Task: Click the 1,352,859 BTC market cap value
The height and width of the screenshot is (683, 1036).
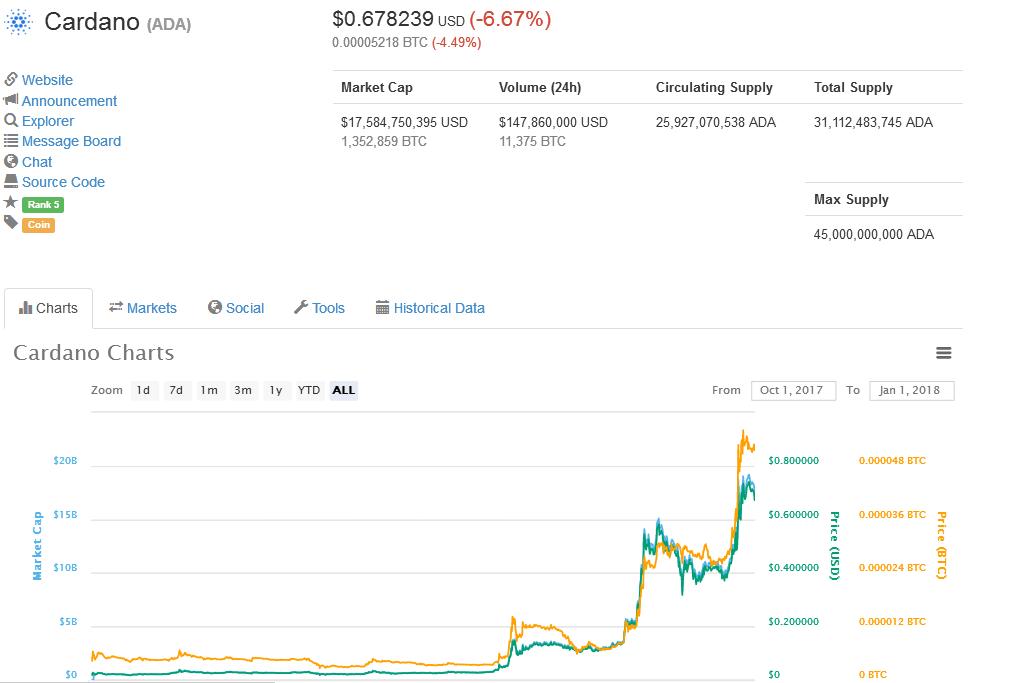Action: coord(384,141)
